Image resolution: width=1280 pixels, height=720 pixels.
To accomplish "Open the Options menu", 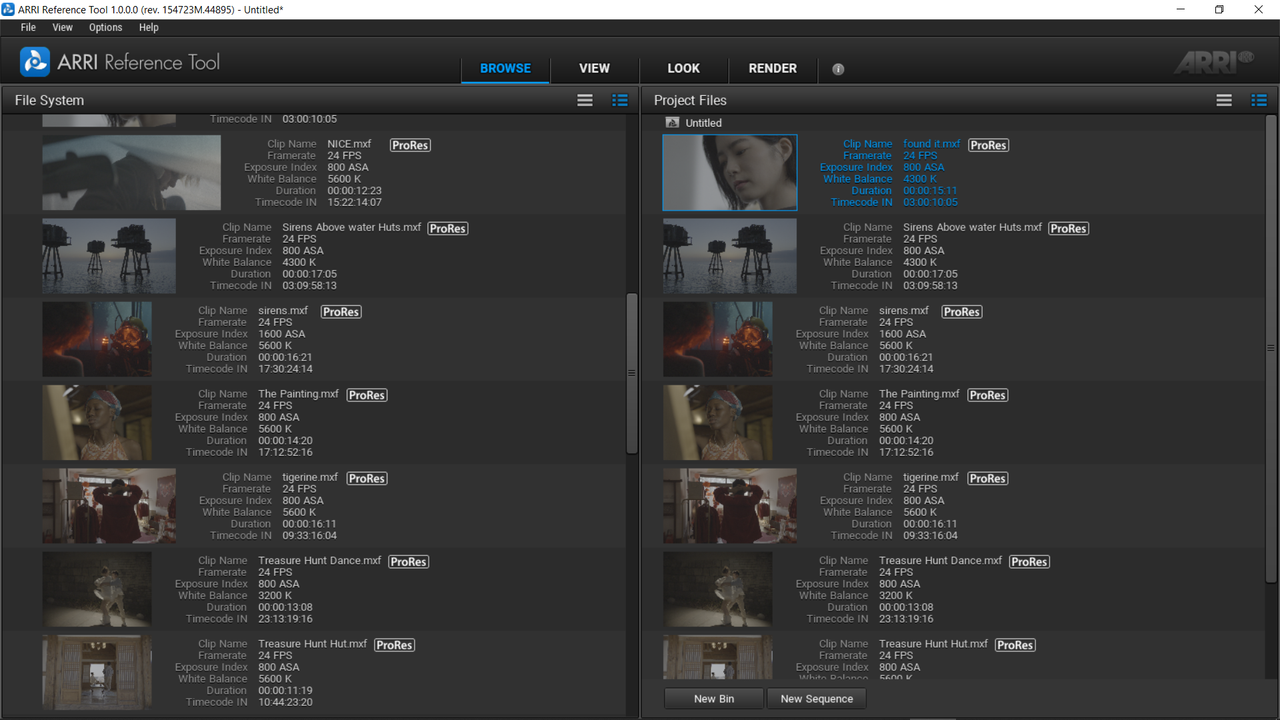I will click(x=105, y=28).
